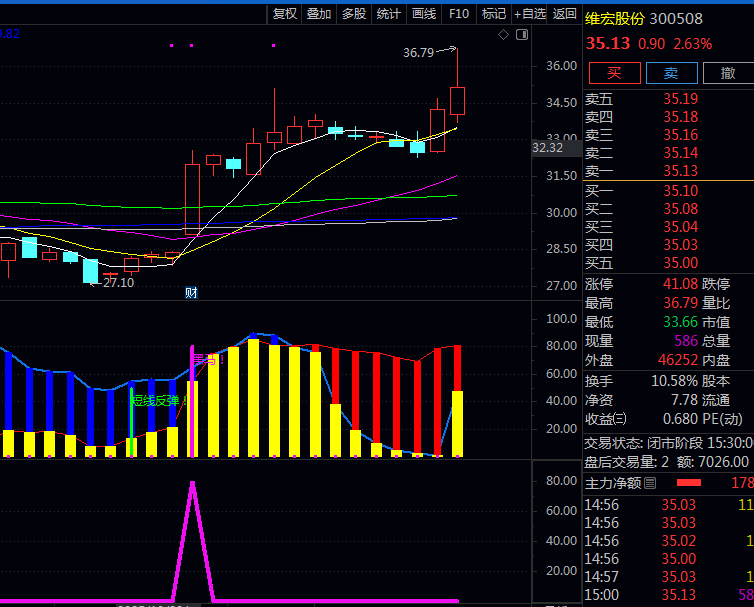Open the 主力净额 list icon
This screenshot has height=607, width=754.
click(x=650, y=483)
